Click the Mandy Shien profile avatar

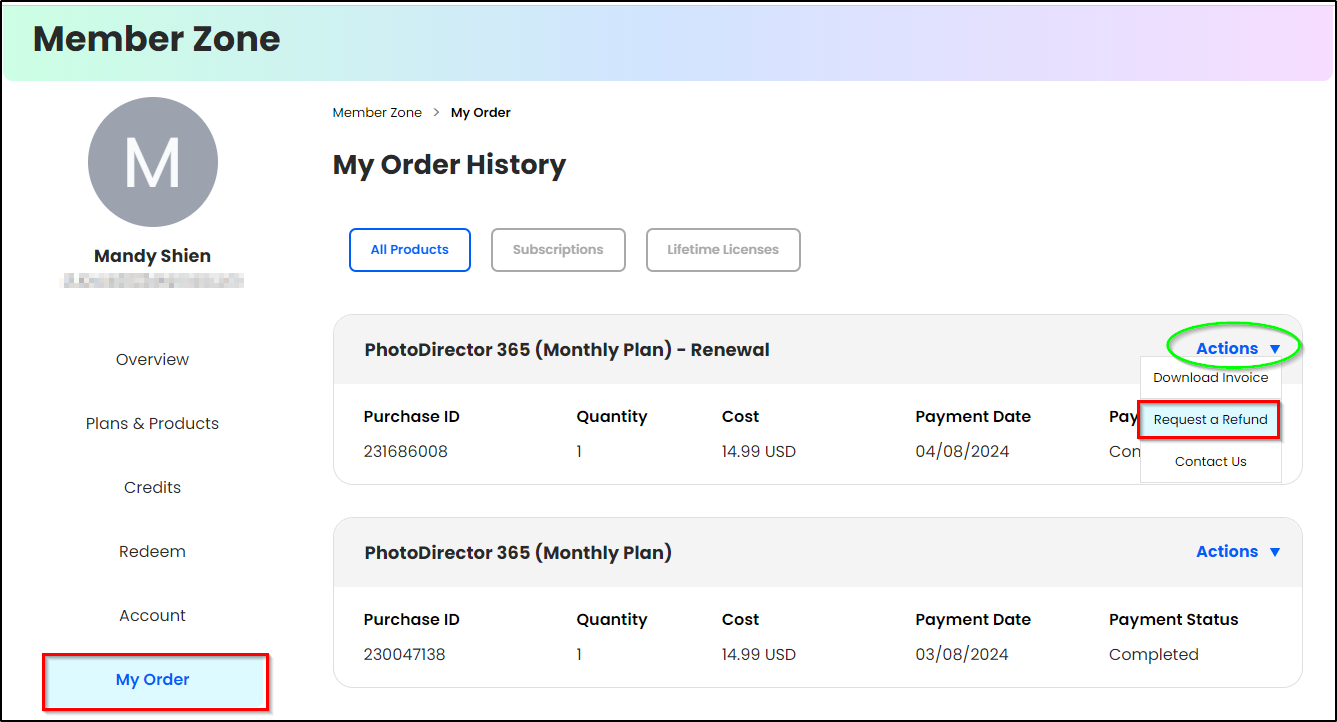153,161
